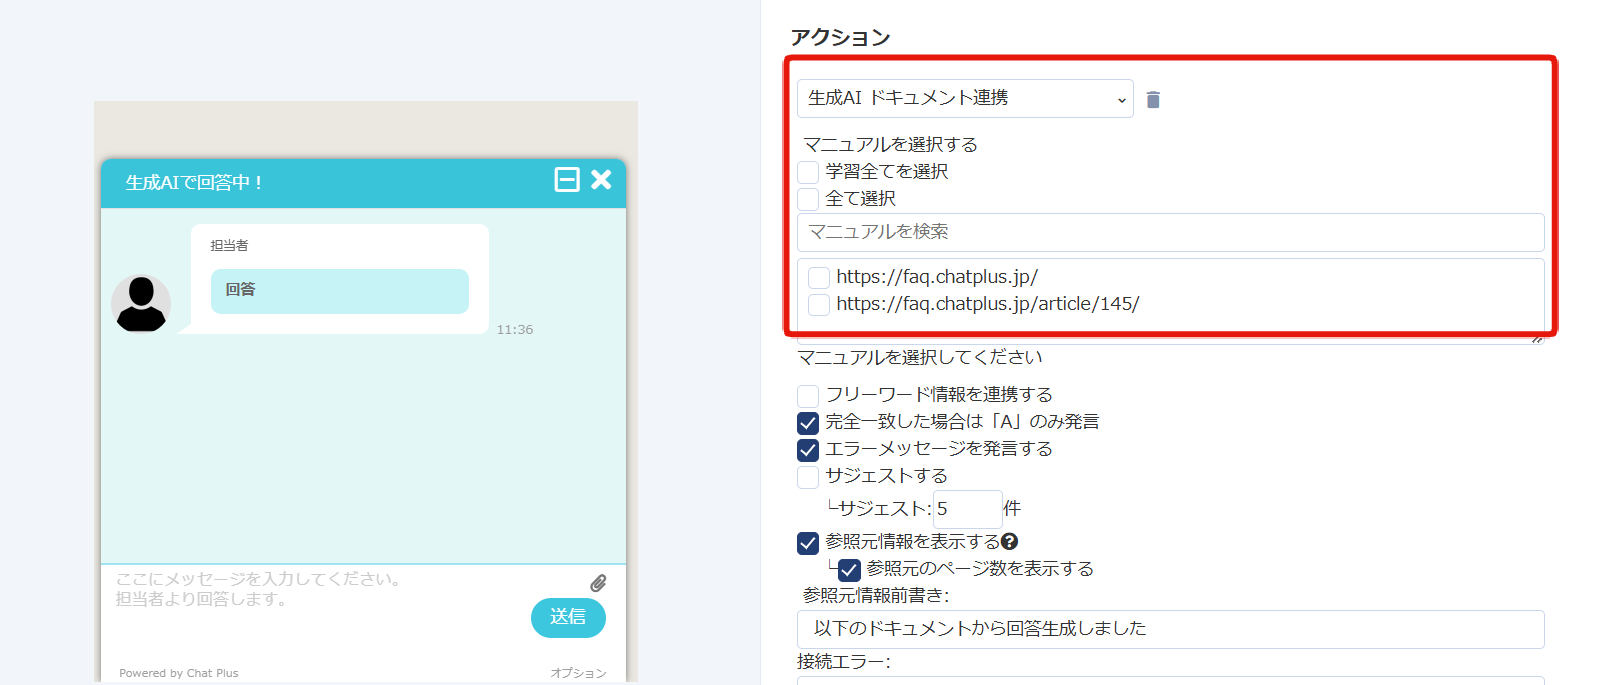Image resolution: width=1605 pixels, height=685 pixels.
Task: Click the 担当者 label in chat bubble
Action: pos(229,245)
